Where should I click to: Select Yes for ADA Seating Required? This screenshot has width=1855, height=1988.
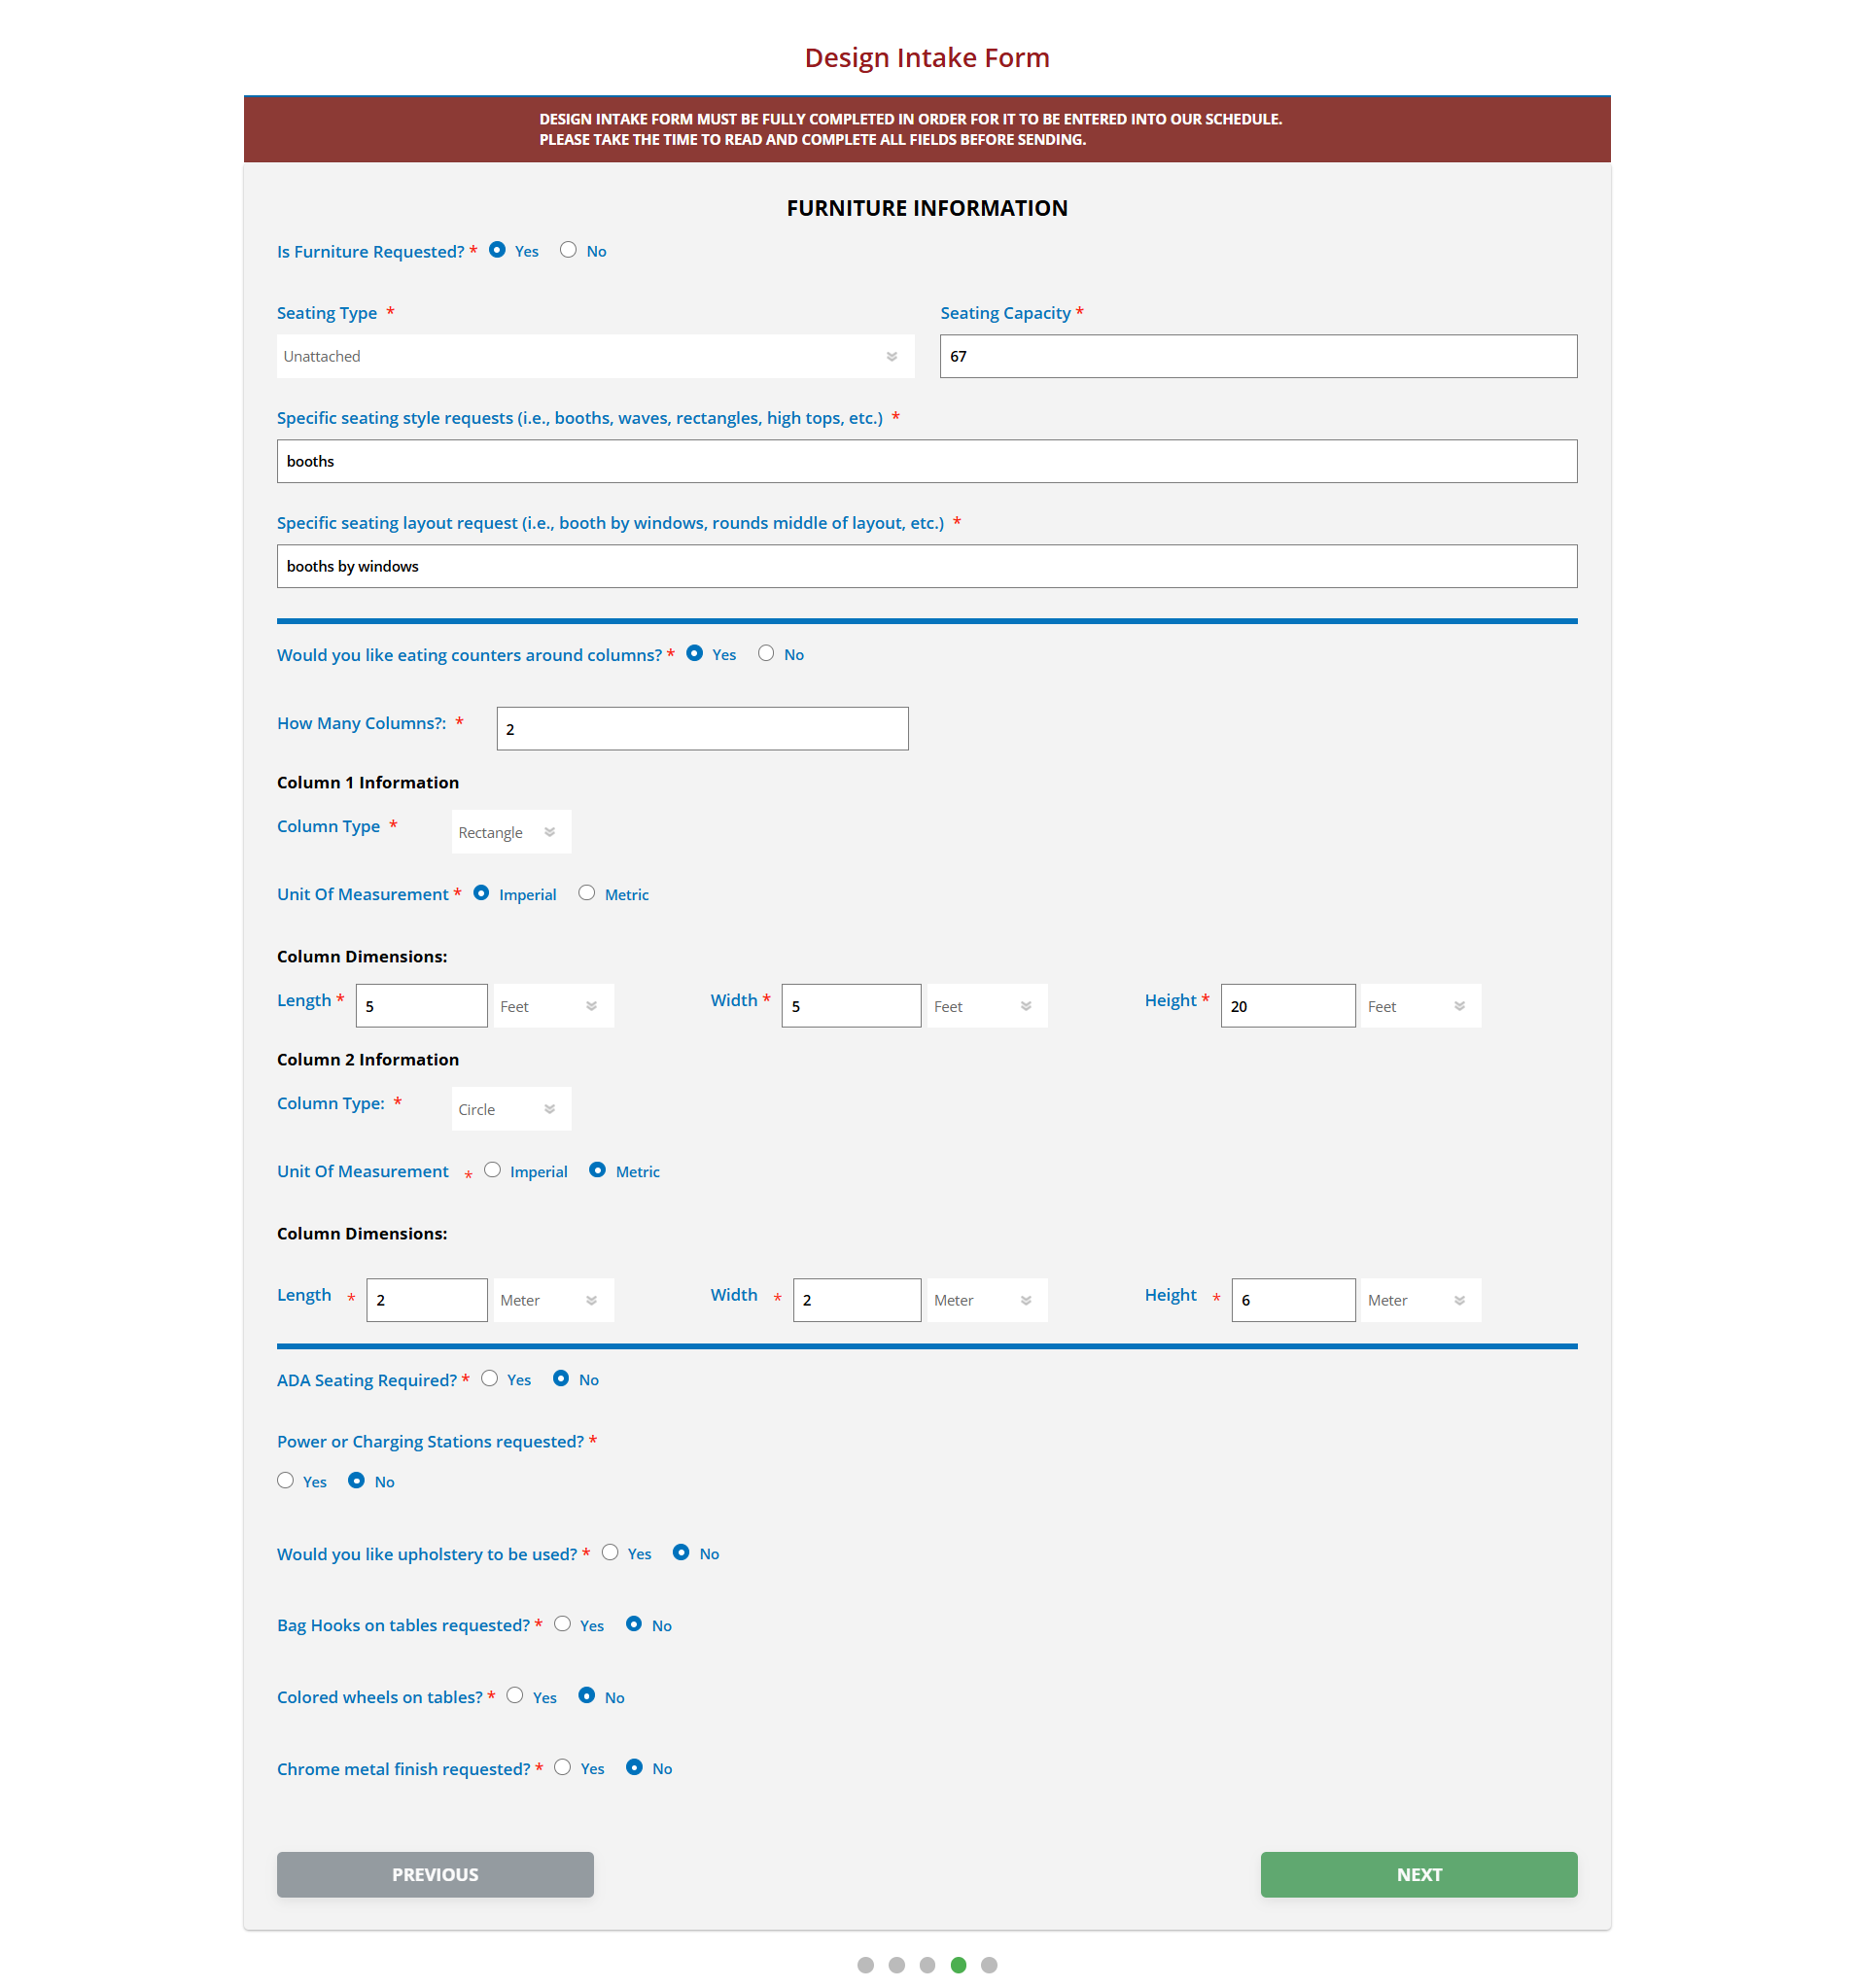pos(489,1378)
